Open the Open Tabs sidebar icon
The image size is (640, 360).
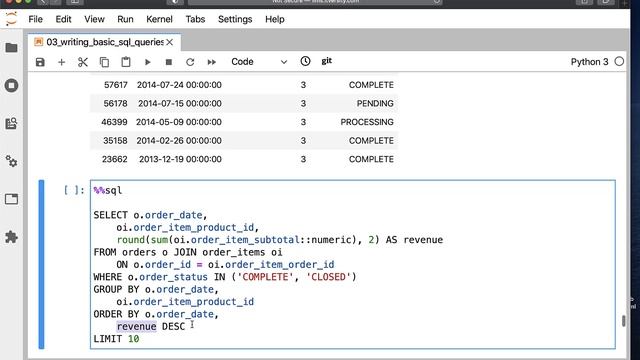pyautogui.click(x=11, y=199)
